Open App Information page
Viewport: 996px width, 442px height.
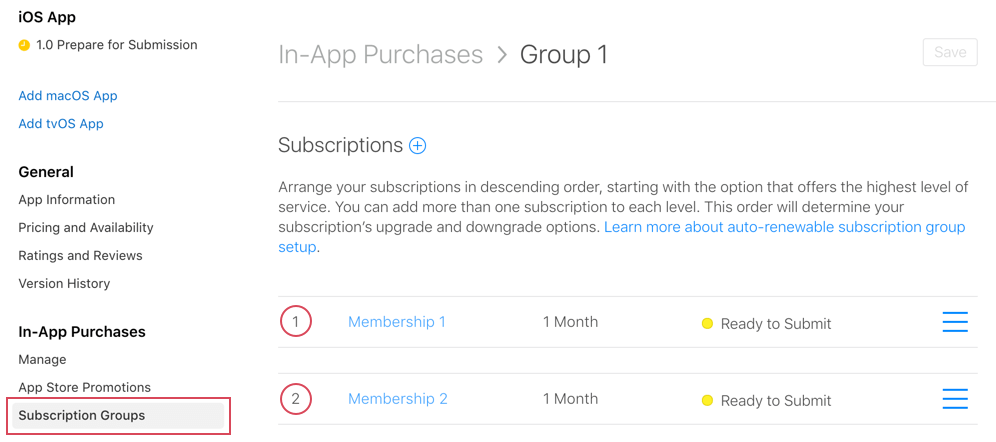click(66, 199)
